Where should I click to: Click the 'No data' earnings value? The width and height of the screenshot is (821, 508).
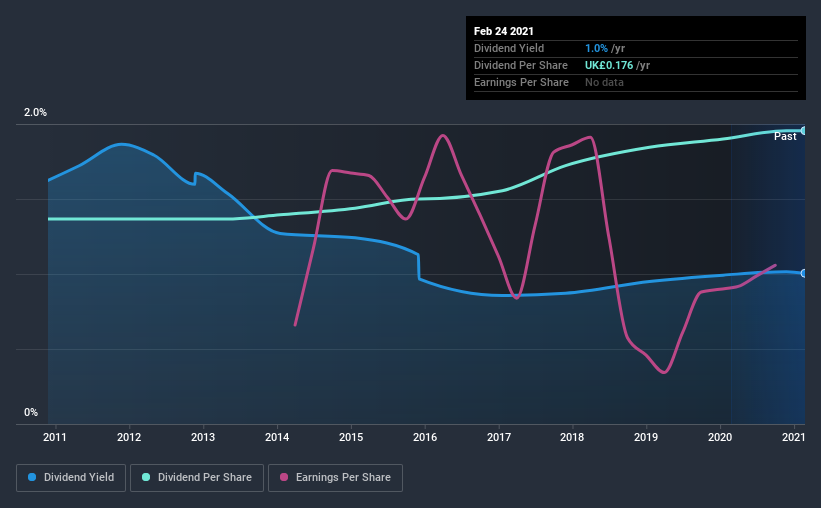[604, 82]
